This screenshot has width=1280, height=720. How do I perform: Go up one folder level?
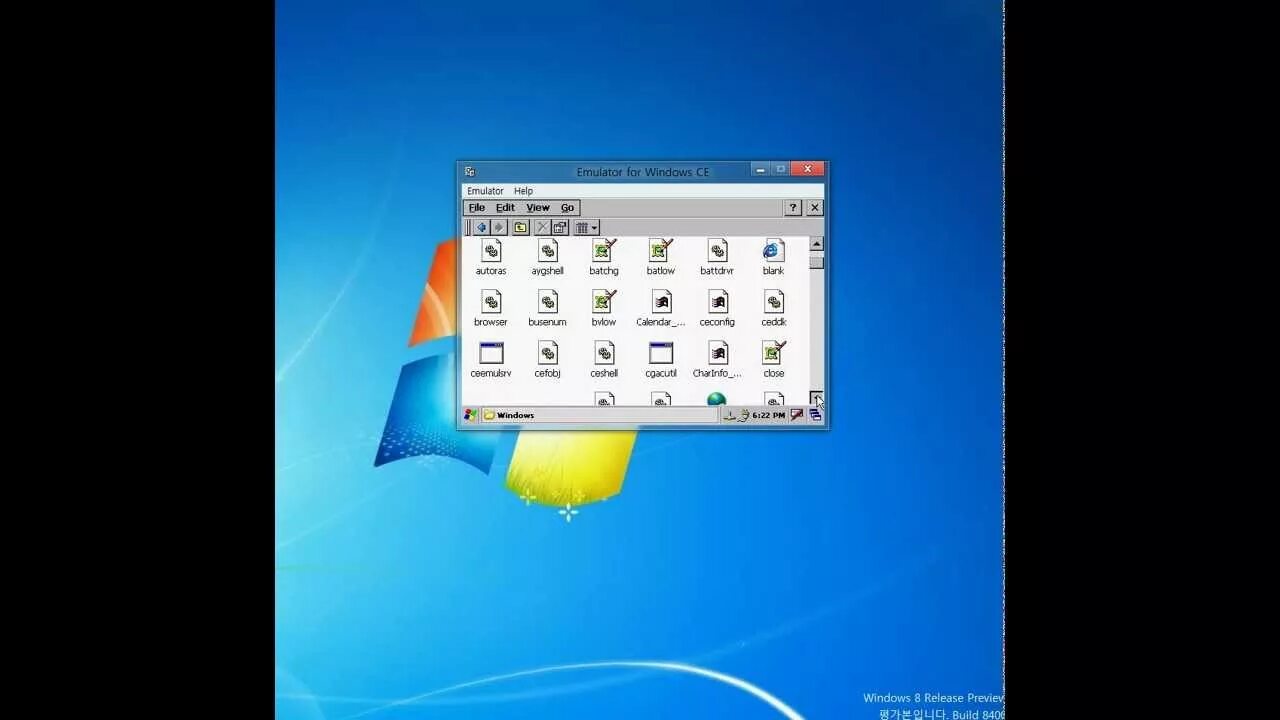pyautogui.click(x=521, y=228)
